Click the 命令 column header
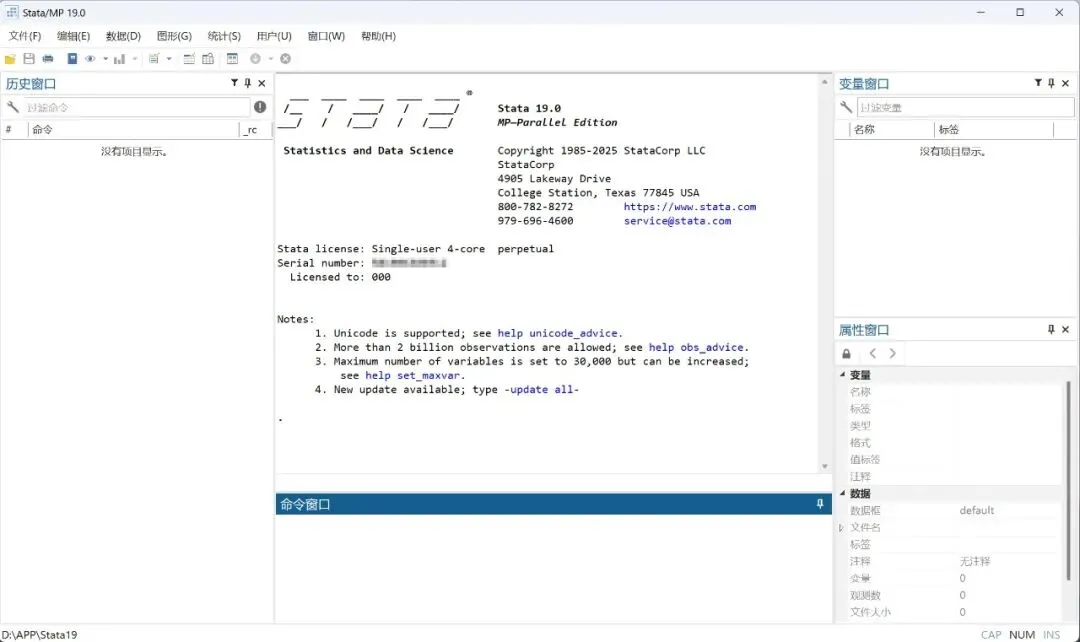 coord(134,130)
